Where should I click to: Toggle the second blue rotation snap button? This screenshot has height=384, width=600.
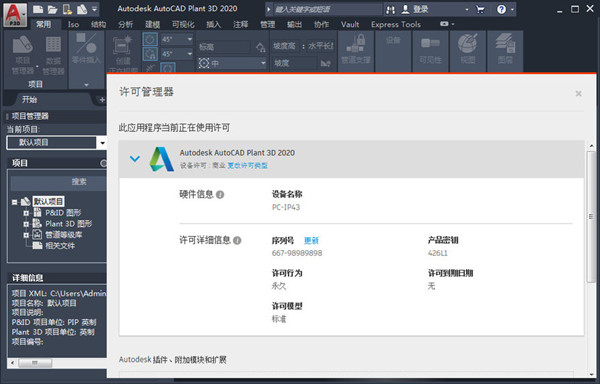pyautogui.click(x=150, y=54)
